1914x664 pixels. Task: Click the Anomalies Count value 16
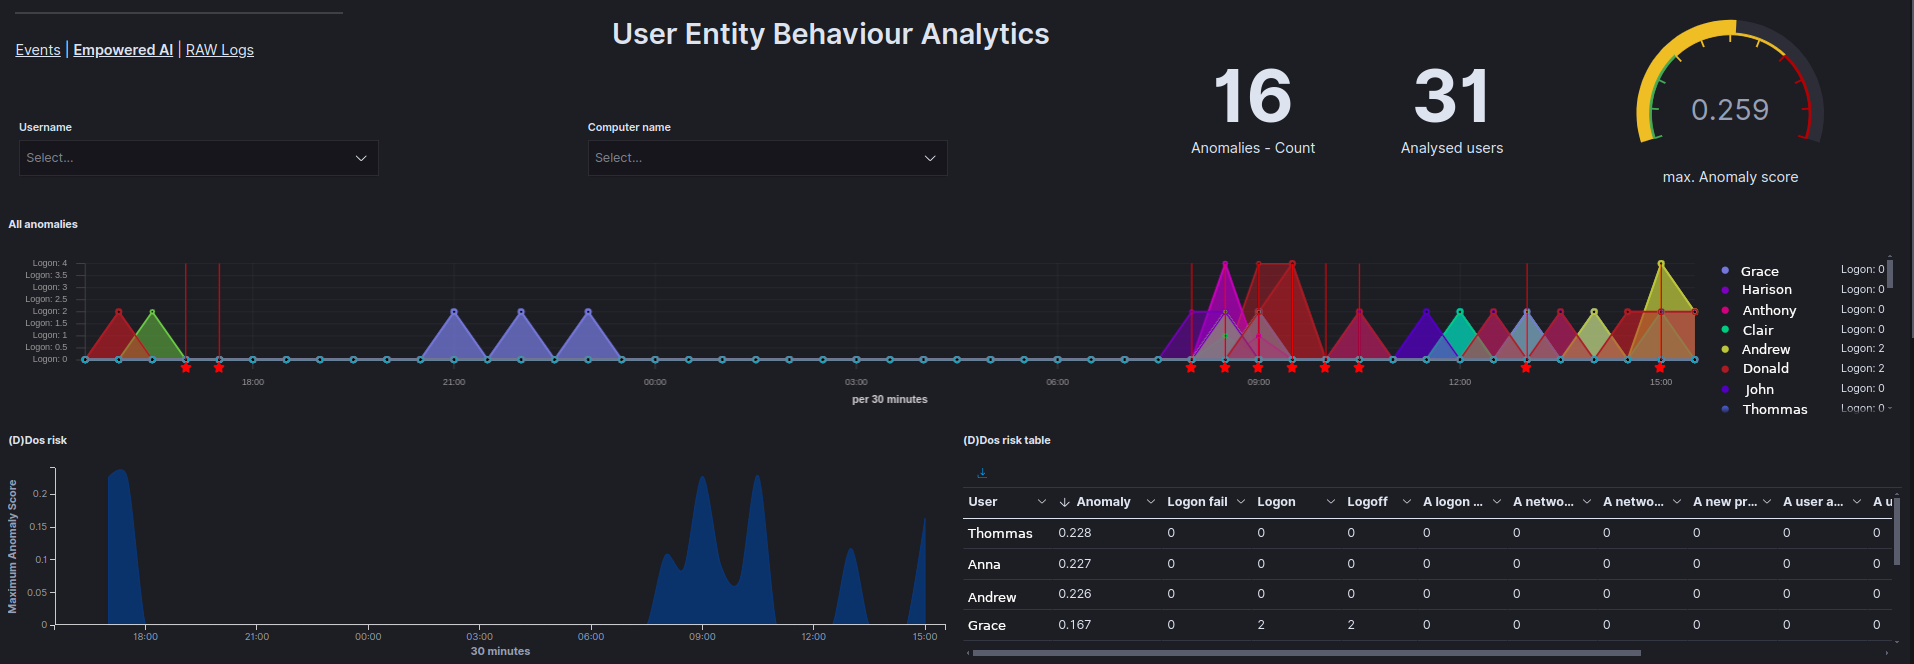[x=1252, y=97]
